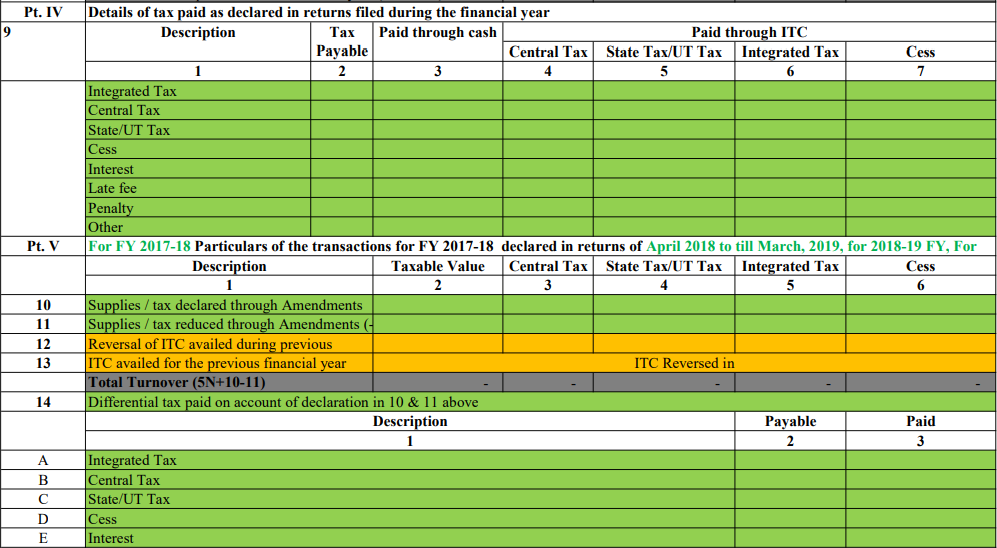Select ITC Cess cell in the Pt. IV State/UT Tax row
Screen dimensions: 997x548
(x=921, y=130)
